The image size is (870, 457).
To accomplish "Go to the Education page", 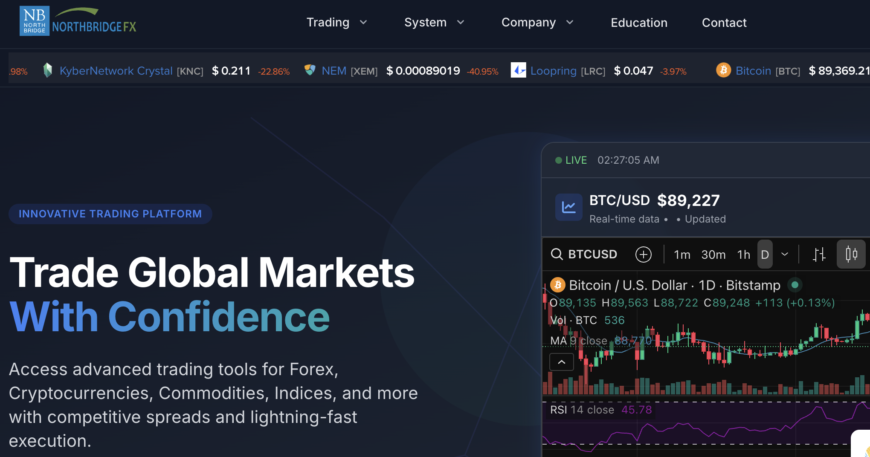I will click(638, 22).
